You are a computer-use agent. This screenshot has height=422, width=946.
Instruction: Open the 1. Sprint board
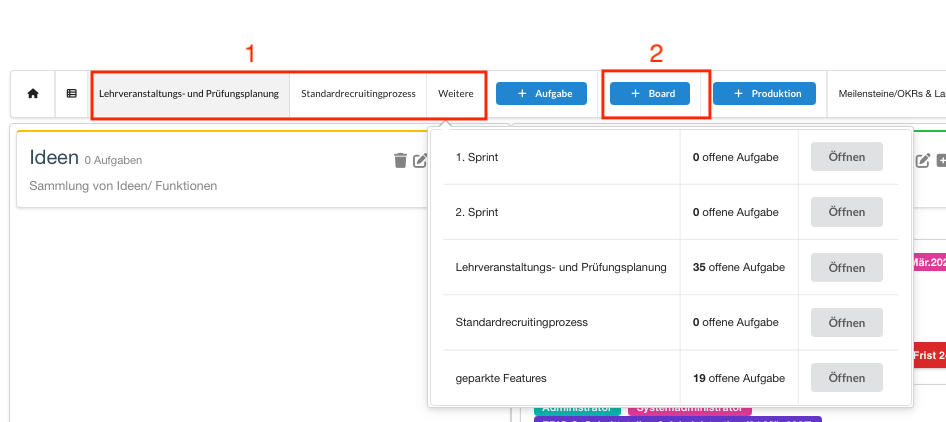click(x=846, y=157)
